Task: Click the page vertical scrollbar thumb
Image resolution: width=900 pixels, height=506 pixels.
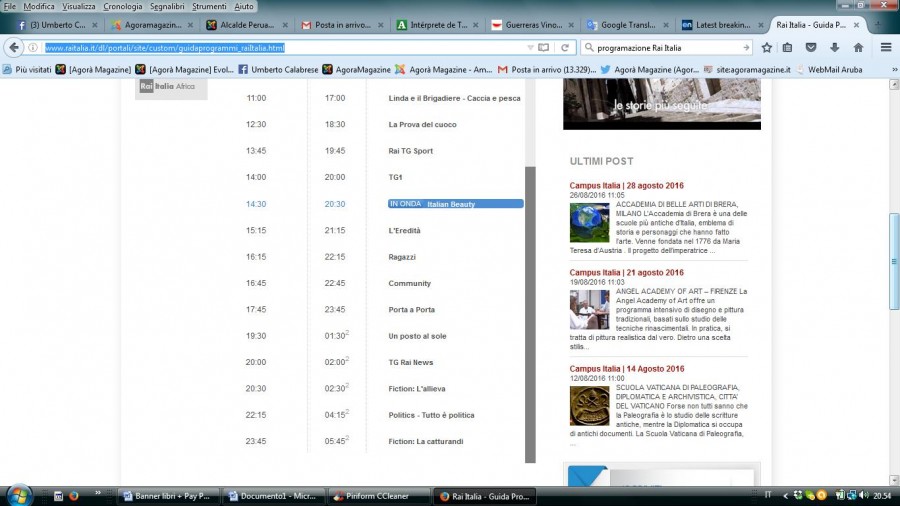Action: click(894, 262)
